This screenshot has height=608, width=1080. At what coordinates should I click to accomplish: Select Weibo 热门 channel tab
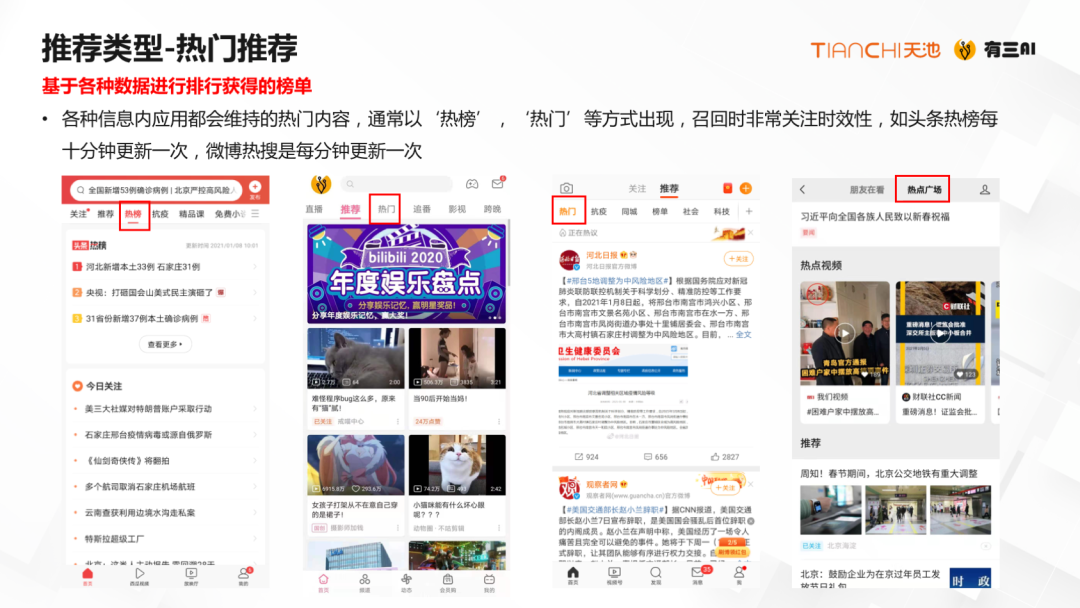tap(568, 211)
